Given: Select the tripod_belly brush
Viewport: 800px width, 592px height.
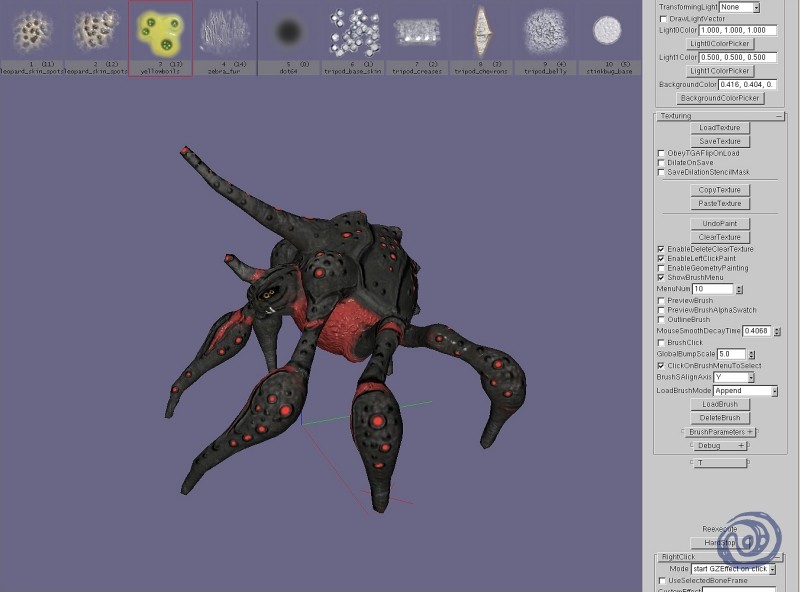Looking at the screenshot, I should [x=545, y=38].
